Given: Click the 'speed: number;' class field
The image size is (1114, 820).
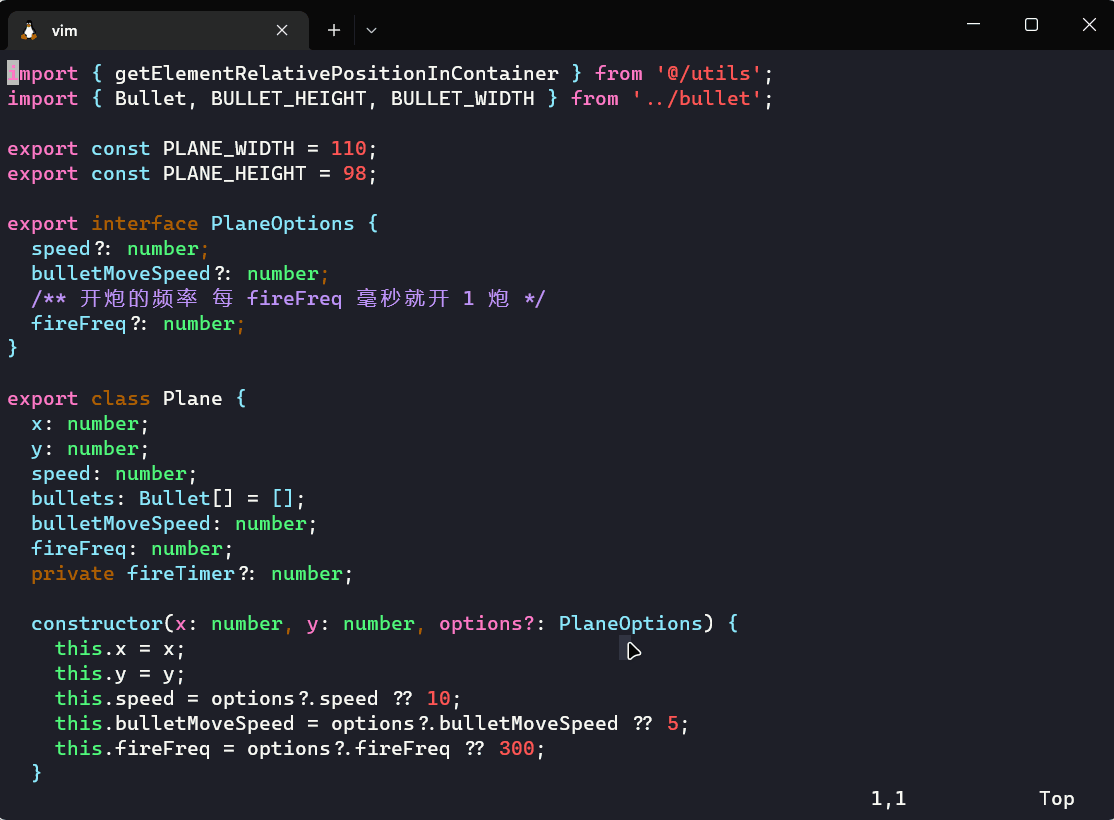Looking at the screenshot, I should coord(114,473).
